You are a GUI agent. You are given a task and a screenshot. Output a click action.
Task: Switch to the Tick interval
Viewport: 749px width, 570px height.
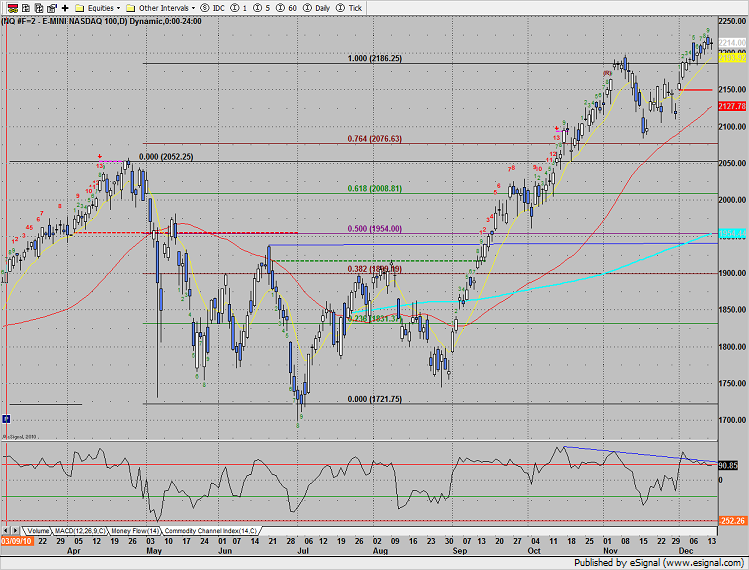pos(349,8)
